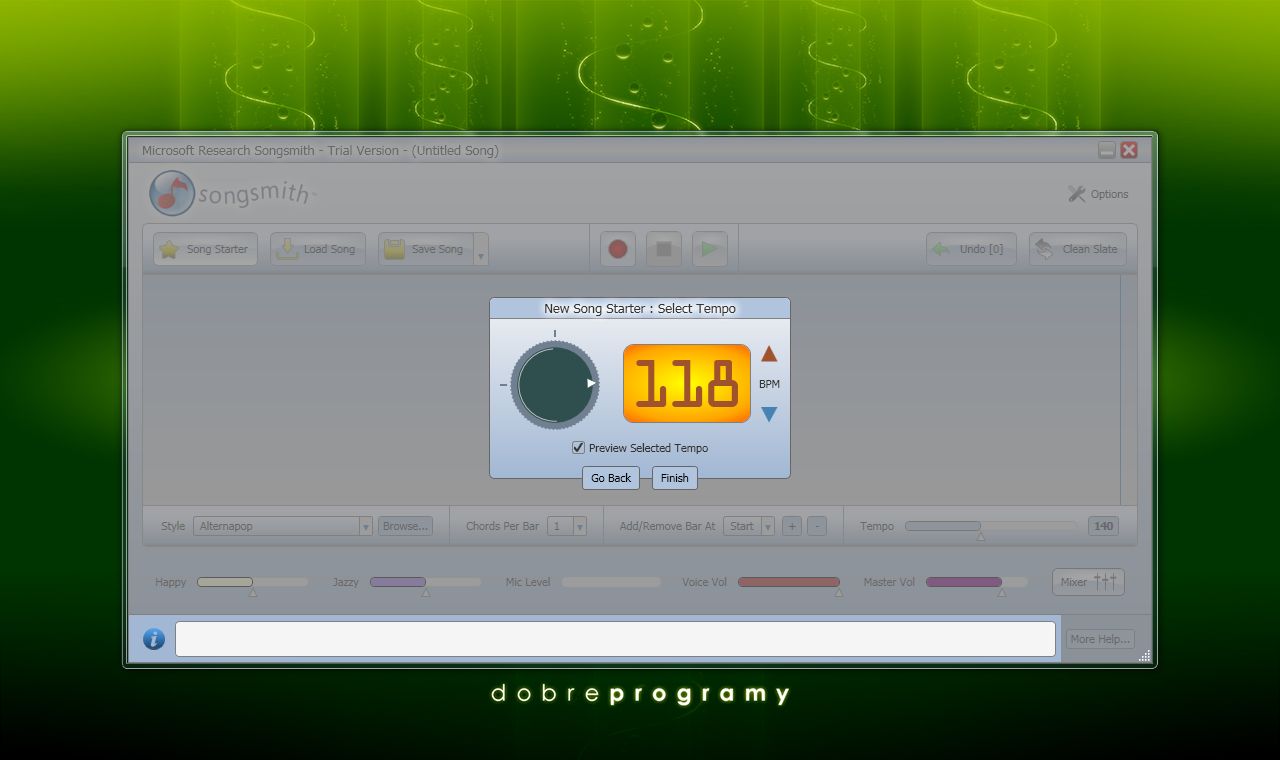Screen dimensions: 1280x760
Task: Close the Songsmith window
Action: coord(1129,150)
